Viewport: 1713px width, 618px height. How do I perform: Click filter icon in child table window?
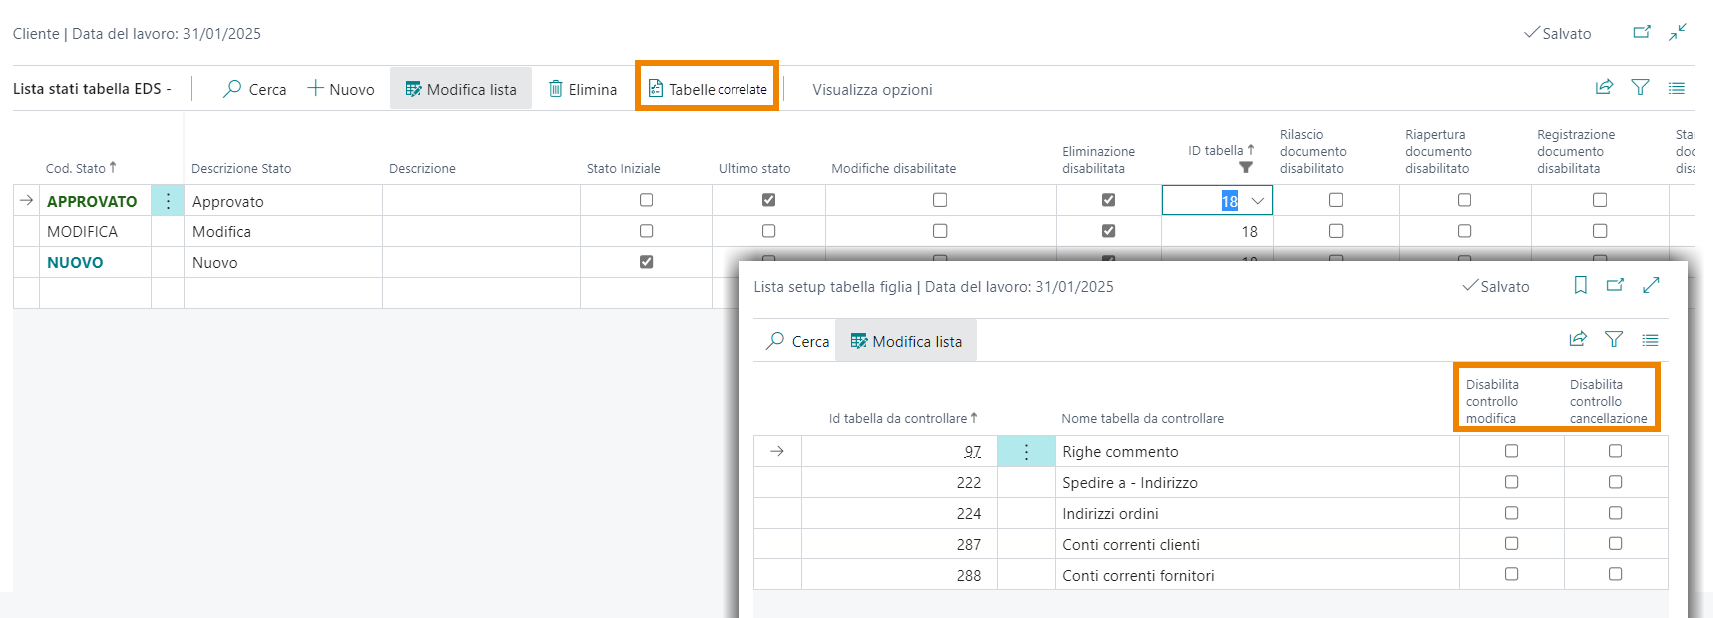1614,339
